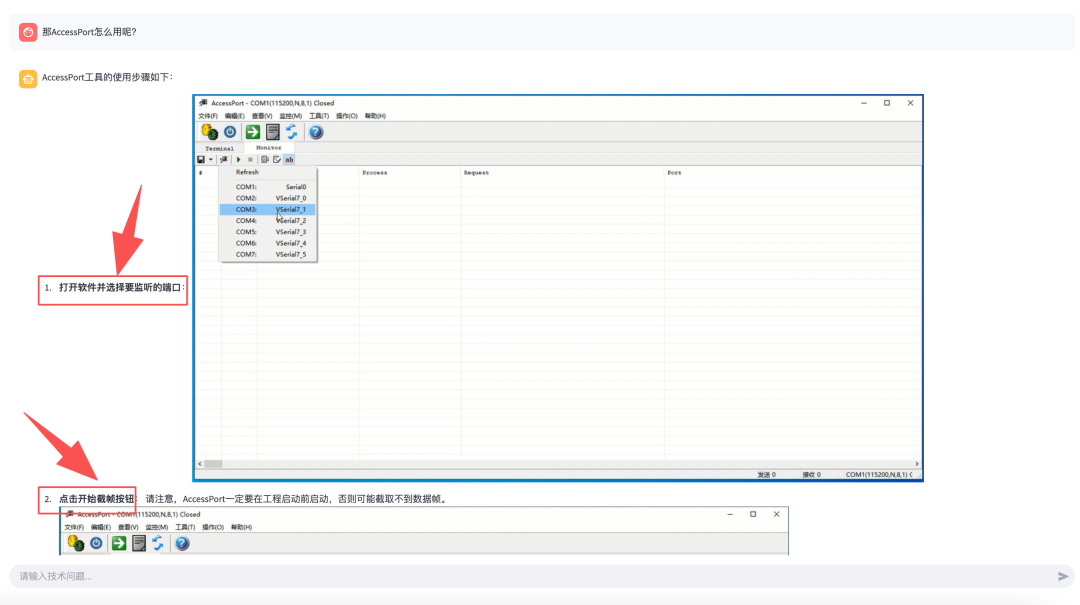Click the horizontal scrollbar in the AccessPort window
The image size is (1080, 605).
(x=500, y=463)
